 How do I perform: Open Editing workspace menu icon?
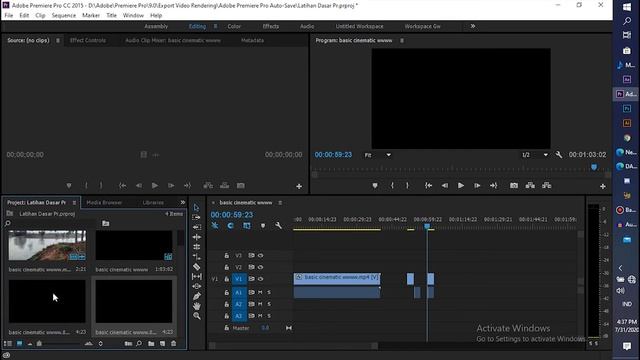click(215, 27)
